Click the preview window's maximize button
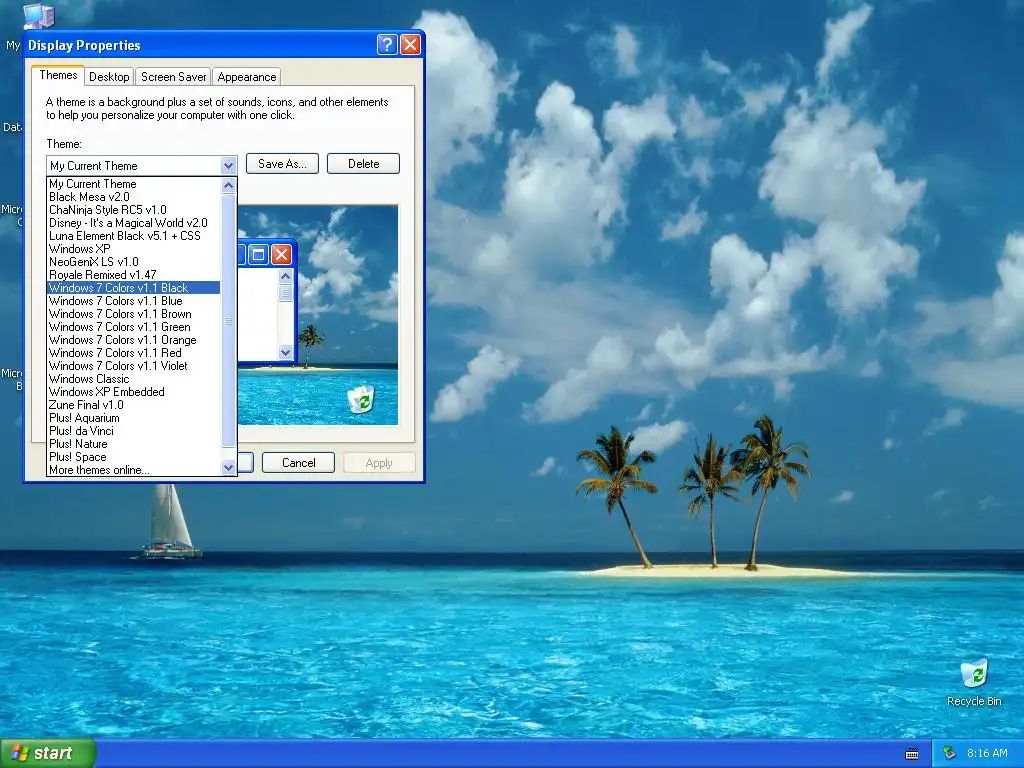The width and height of the screenshot is (1024, 768). (259, 254)
